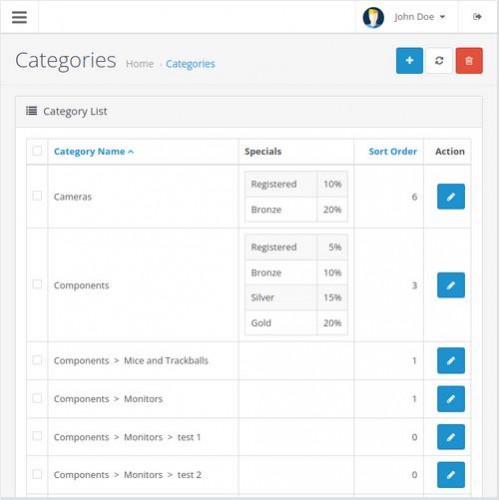Click John Doe's profile avatar
The image size is (500, 500).
[x=373, y=17]
